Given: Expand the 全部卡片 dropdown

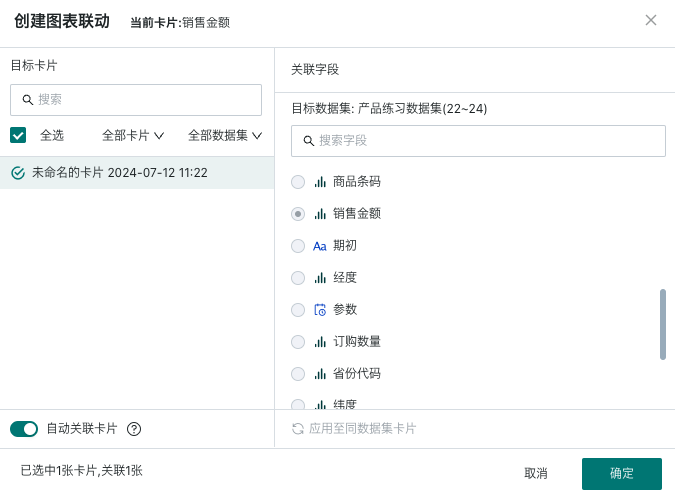Looking at the screenshot, I should 133,136.
